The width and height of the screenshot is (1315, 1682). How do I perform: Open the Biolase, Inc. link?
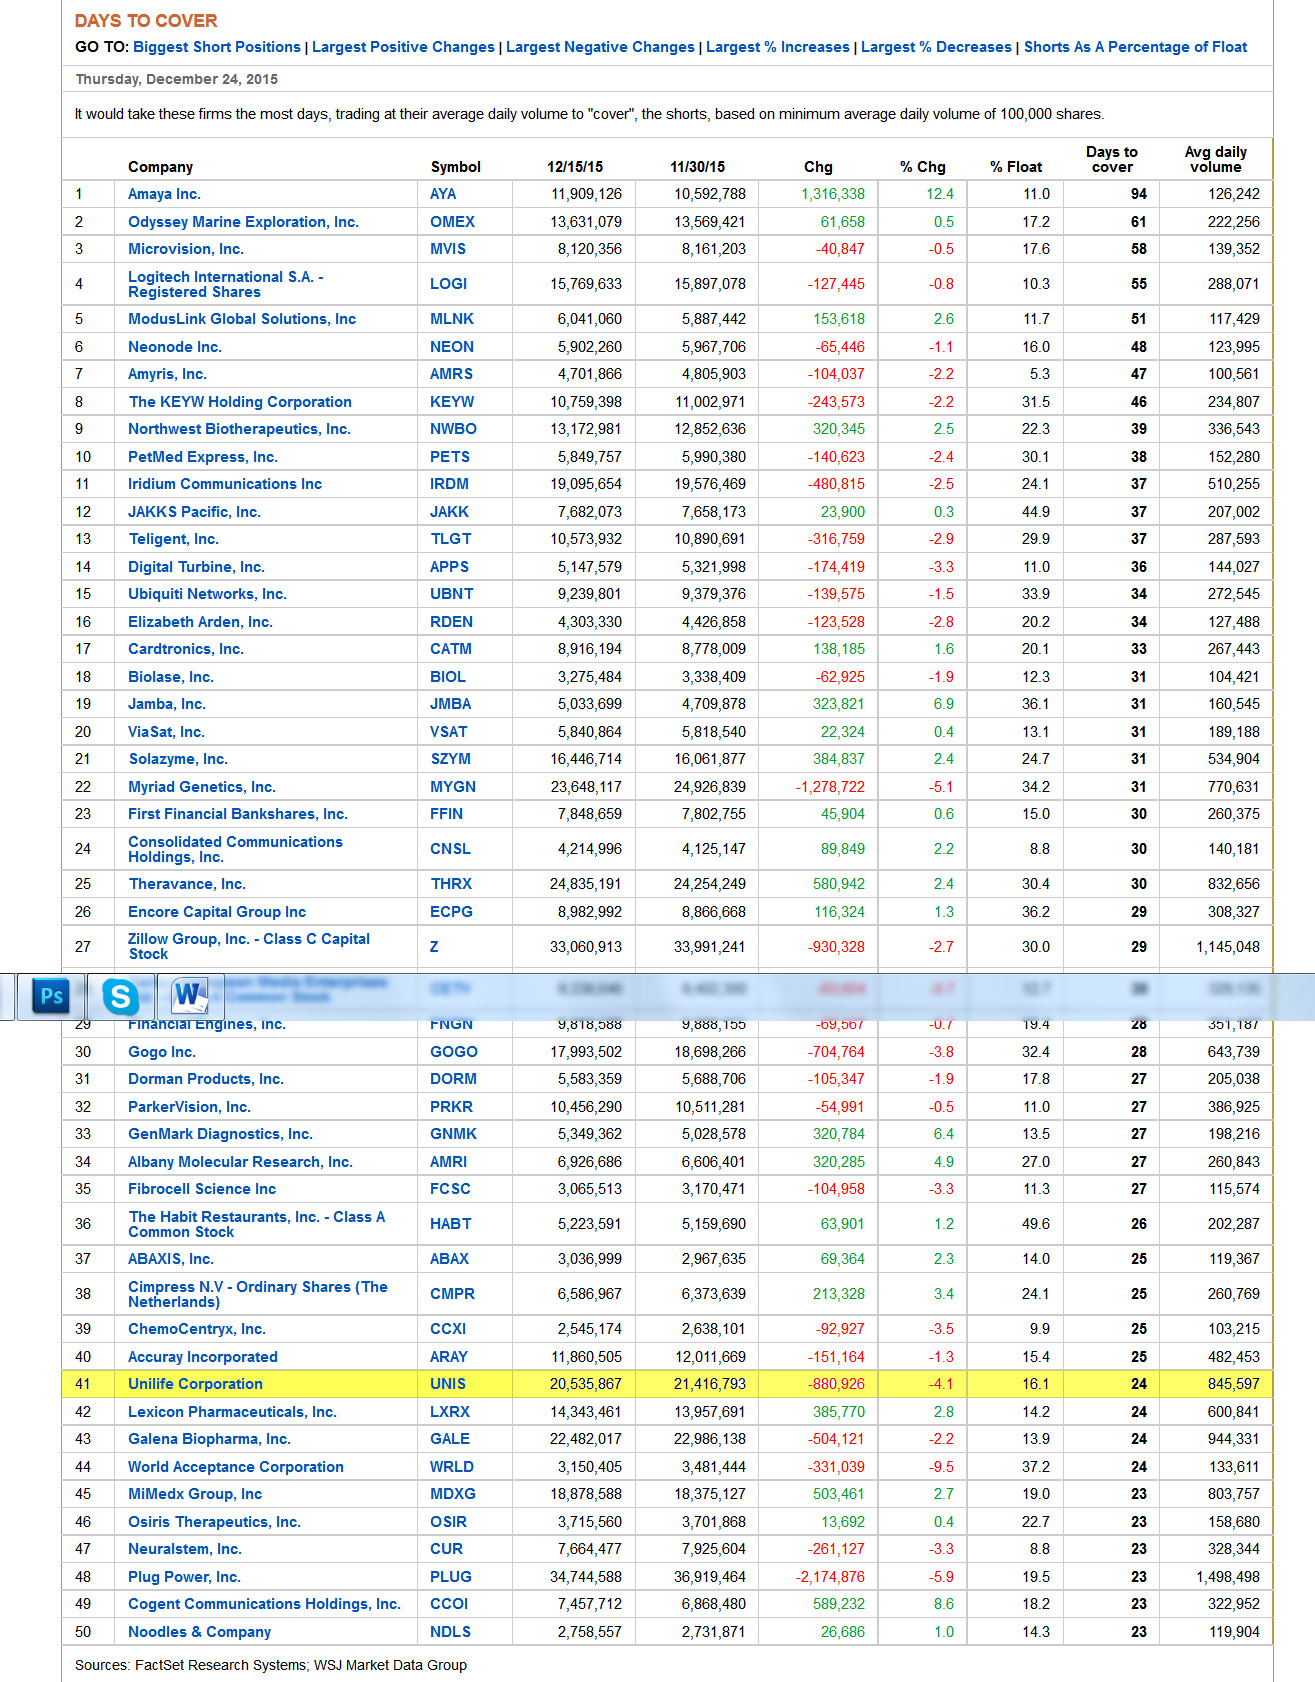171,677
